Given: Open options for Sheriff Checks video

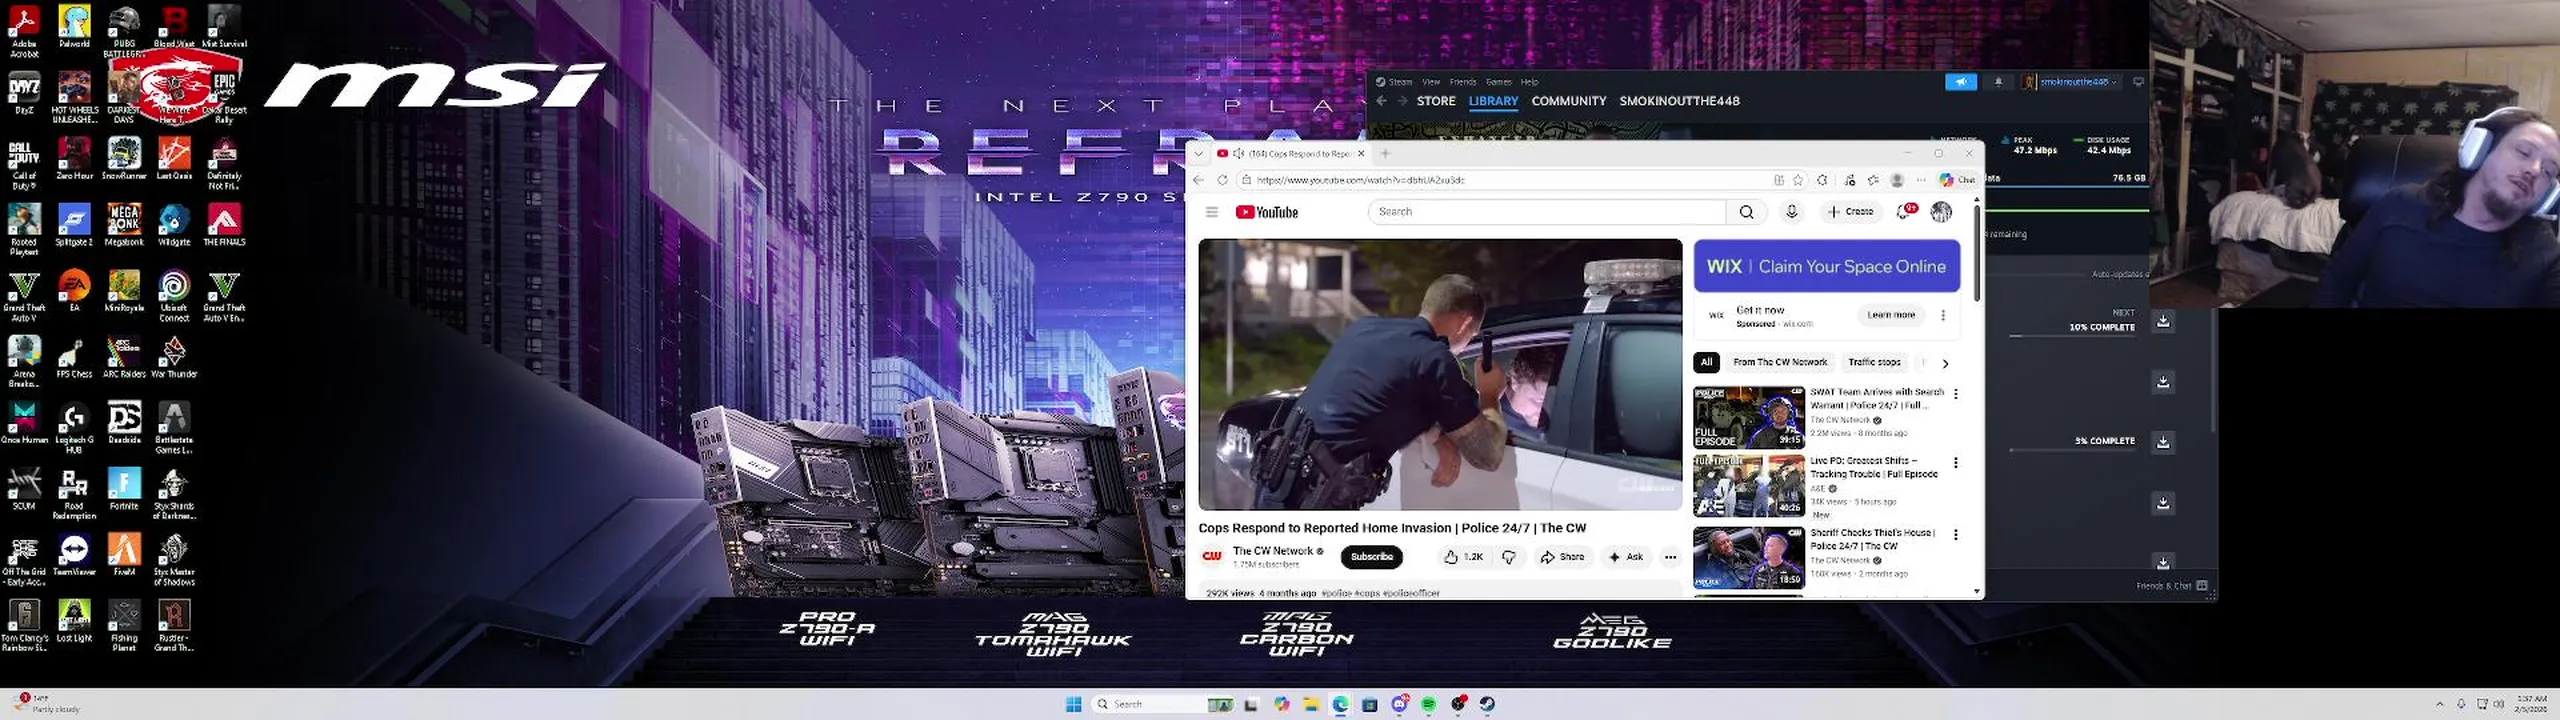Looking at the screenshot, I should 1956,535.
